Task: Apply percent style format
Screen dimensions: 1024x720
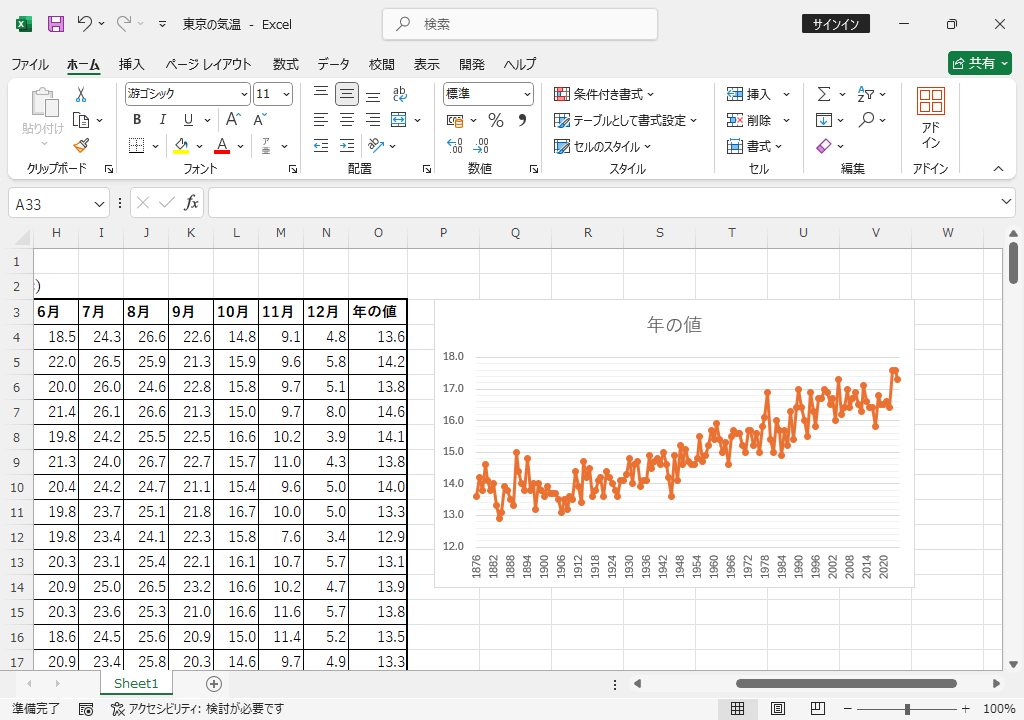Action: click(496, 120)
